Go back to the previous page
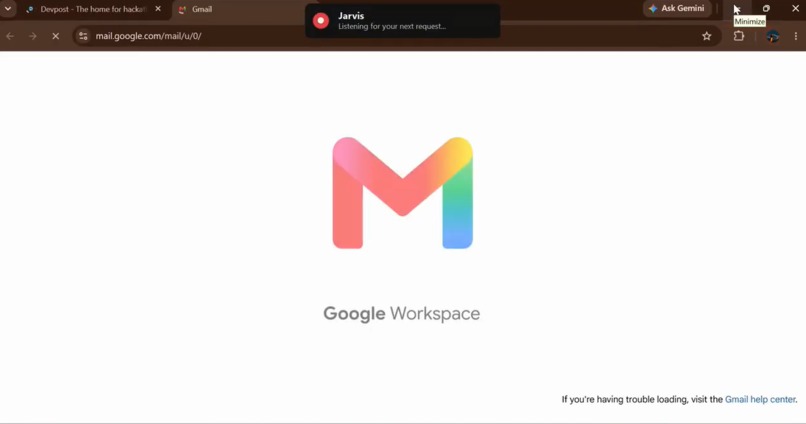The height and width of the screenshot is (424, 806). pos(10,36)
